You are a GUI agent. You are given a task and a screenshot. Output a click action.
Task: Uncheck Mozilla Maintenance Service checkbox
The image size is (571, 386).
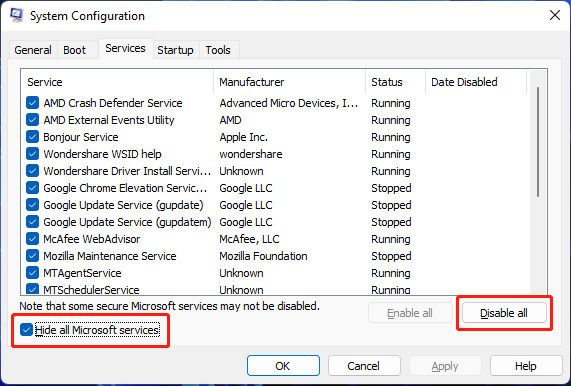pos(32,256)
